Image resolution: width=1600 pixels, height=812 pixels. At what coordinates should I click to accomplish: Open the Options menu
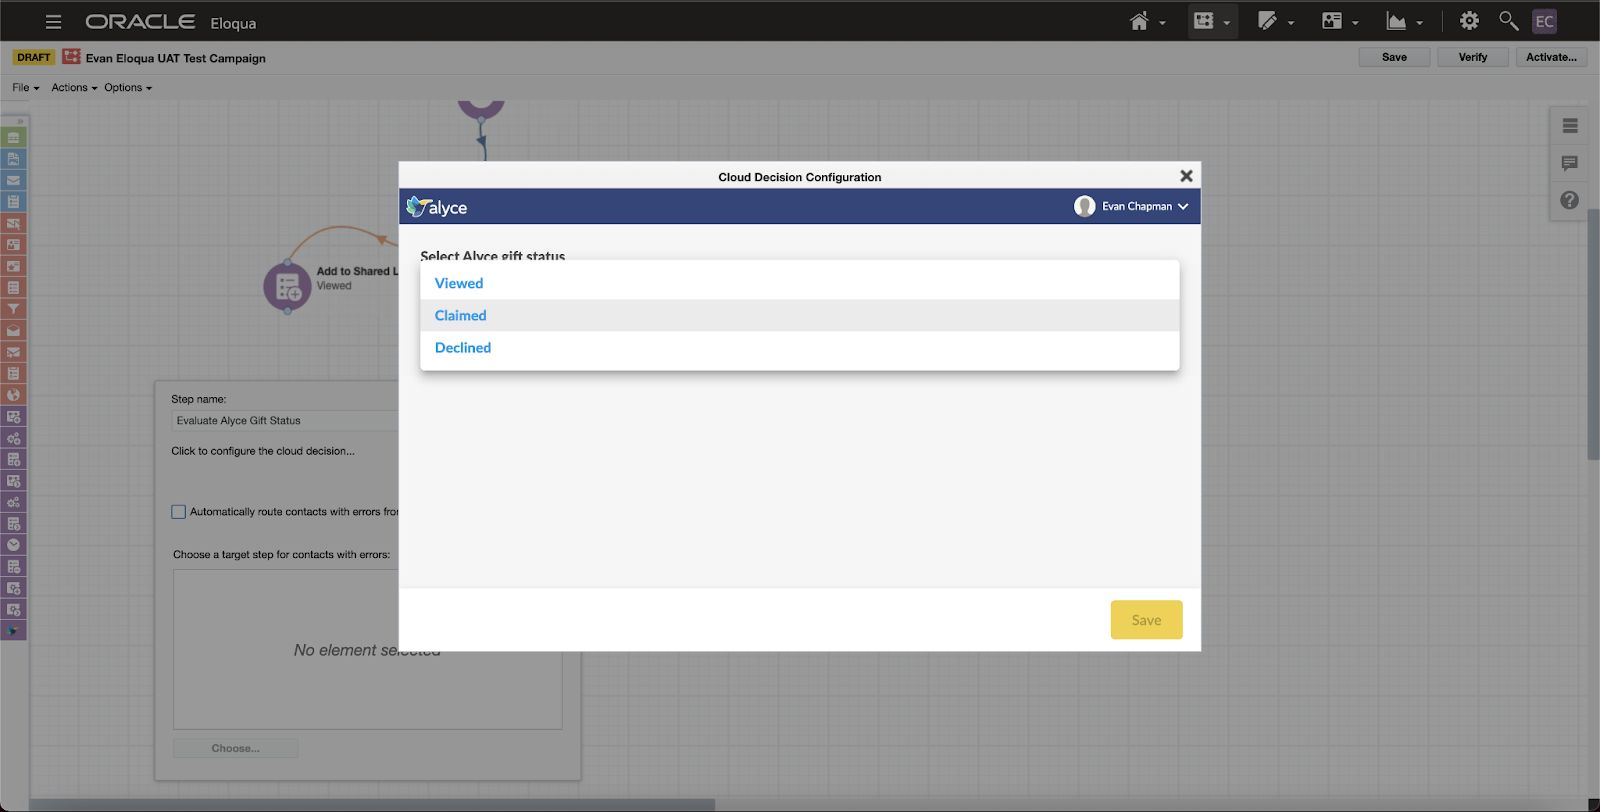(128, 88)
